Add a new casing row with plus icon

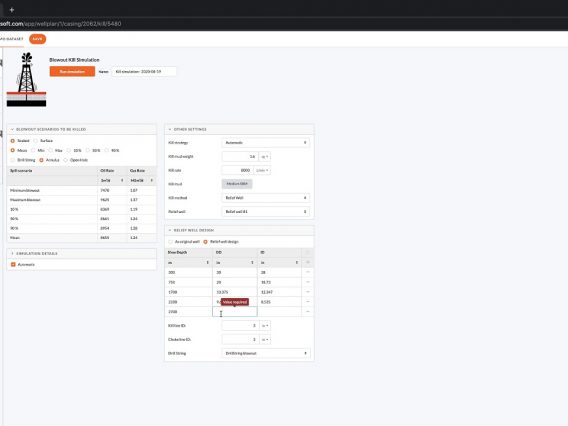[308, 262]
